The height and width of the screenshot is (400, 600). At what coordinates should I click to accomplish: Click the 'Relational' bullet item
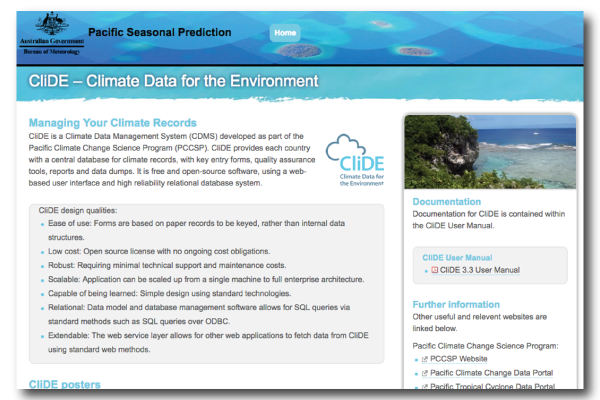point(199,314)
